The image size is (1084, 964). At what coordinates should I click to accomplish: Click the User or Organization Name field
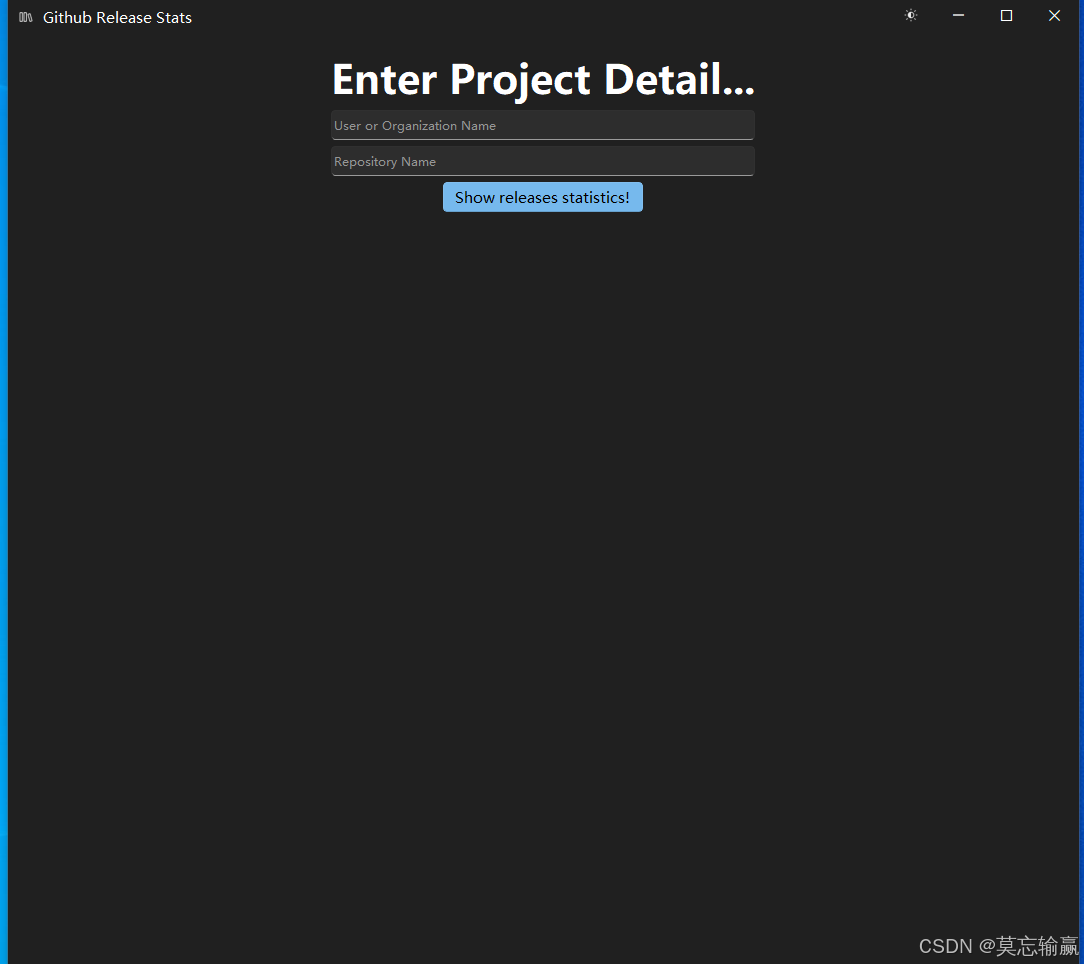point(543,125)
